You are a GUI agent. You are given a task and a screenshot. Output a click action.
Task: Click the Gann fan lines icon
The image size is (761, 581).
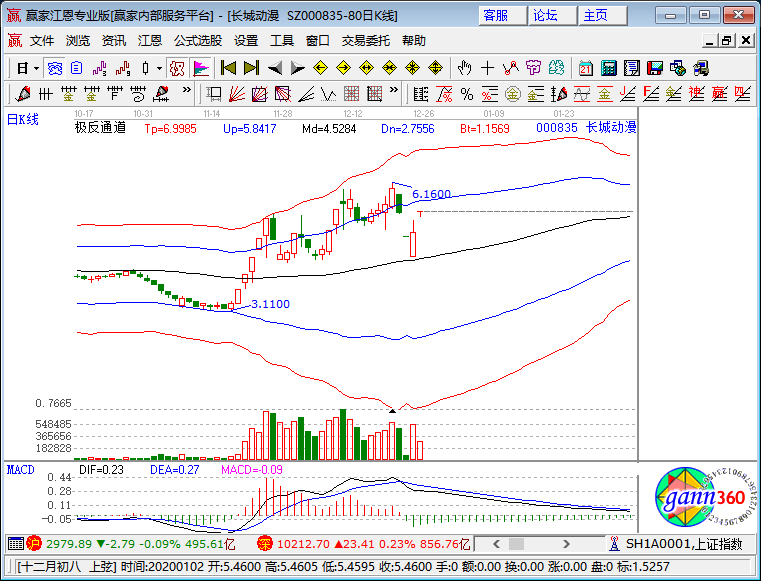tap(236, 94)
